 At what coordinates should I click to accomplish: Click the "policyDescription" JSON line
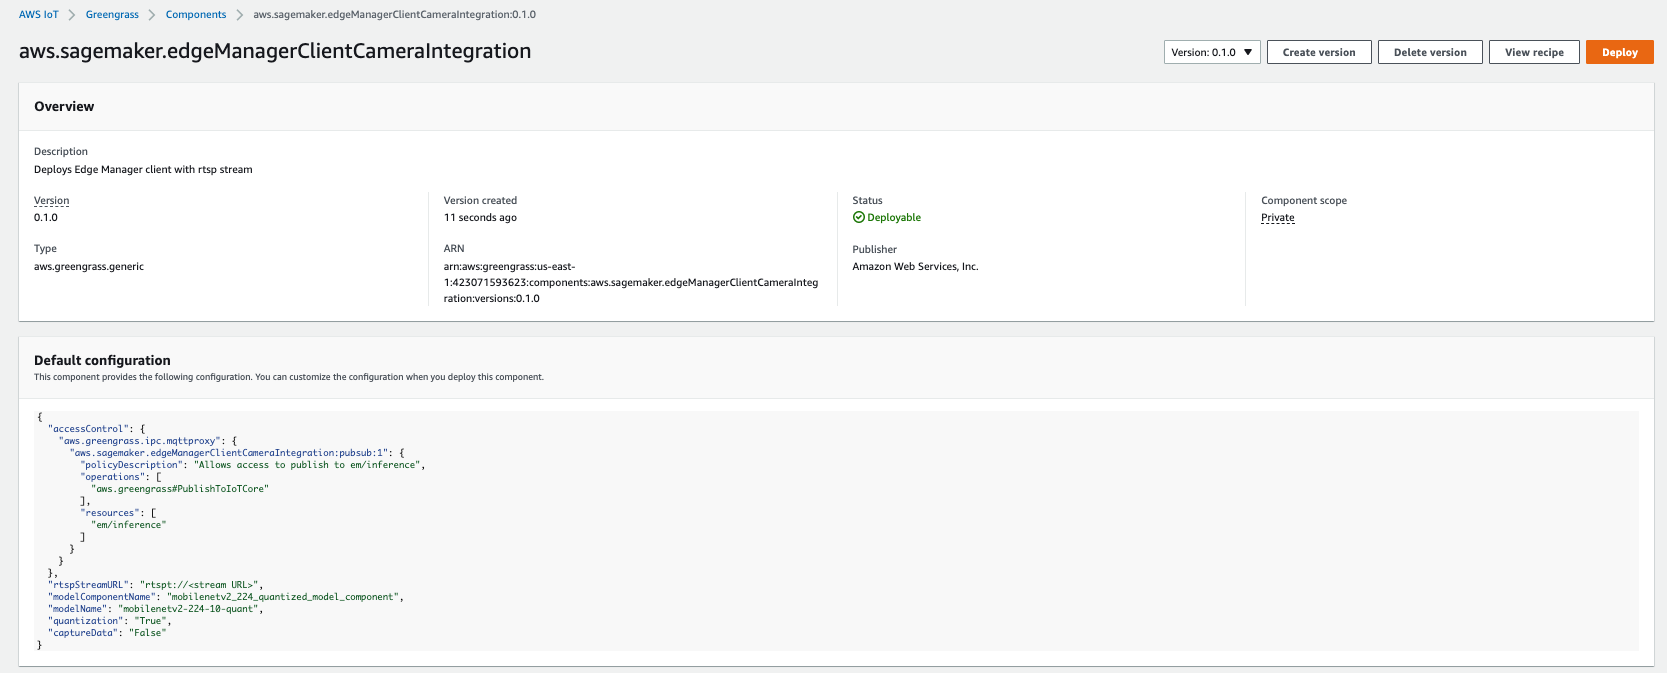tap(253, 465)
